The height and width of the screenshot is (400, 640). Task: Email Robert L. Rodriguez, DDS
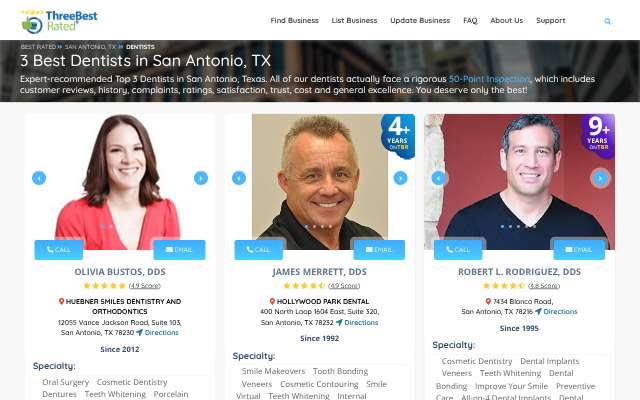pos(579,249)
